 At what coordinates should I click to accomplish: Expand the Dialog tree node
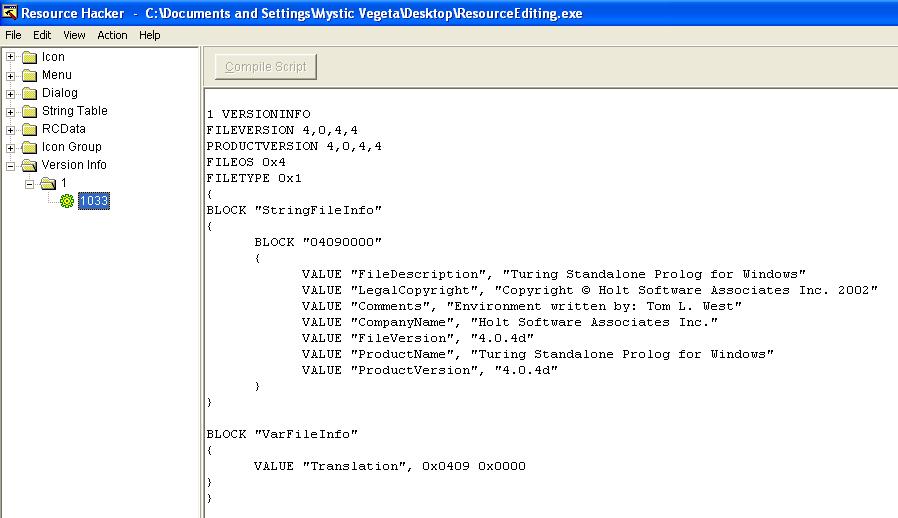coord(10,93)
